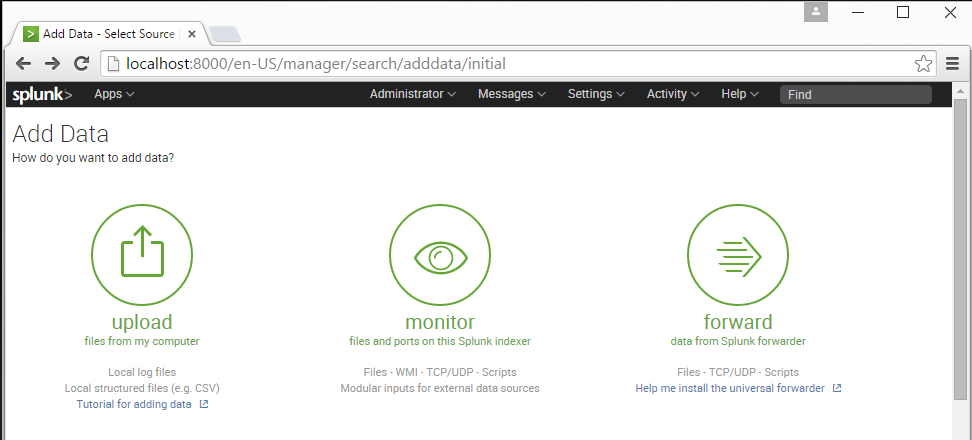Click the browser forward arrow

pos(53,63)
